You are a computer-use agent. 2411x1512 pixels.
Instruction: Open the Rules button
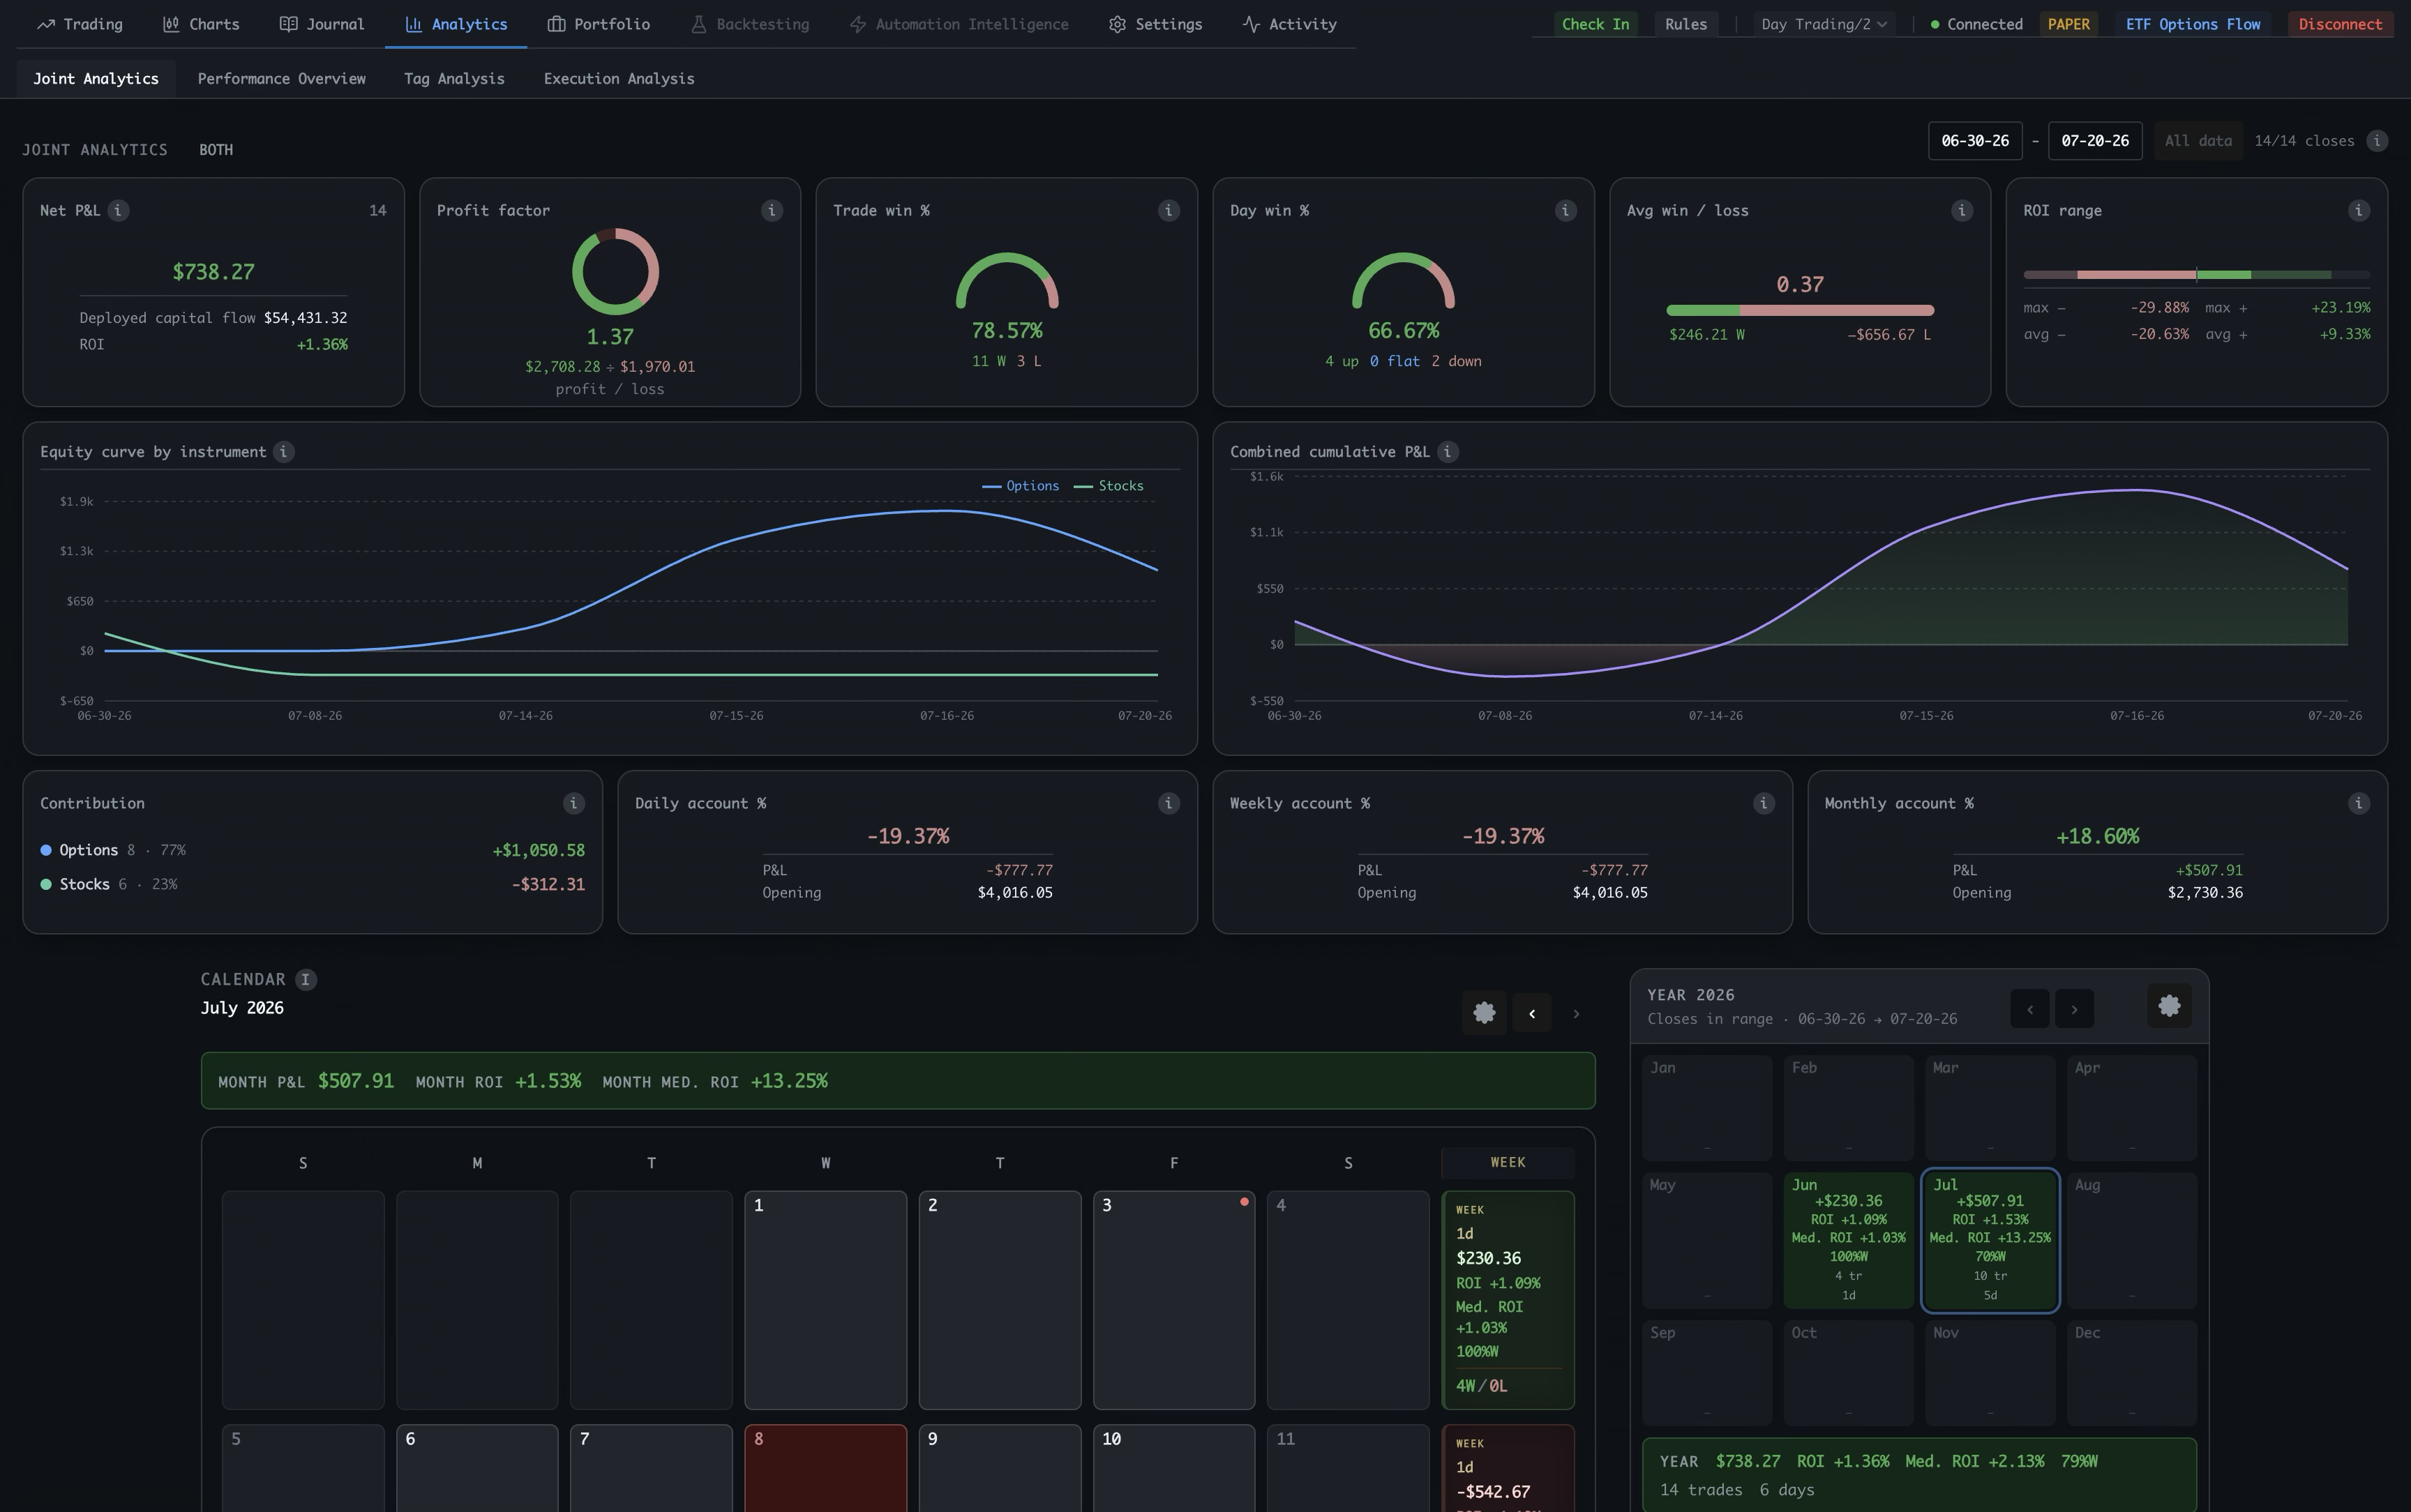coord(1686,24)
